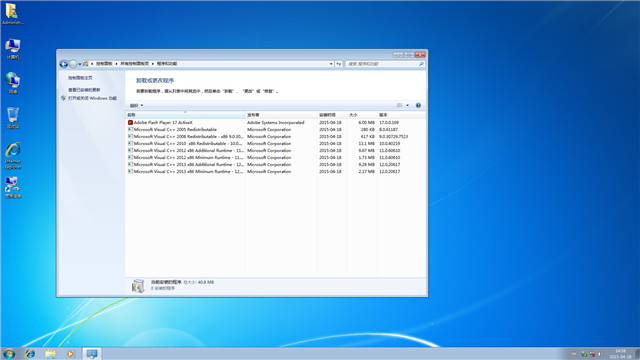Click the address bar refresh icon
The image size is (640, 360).
[x=339, y=64]
